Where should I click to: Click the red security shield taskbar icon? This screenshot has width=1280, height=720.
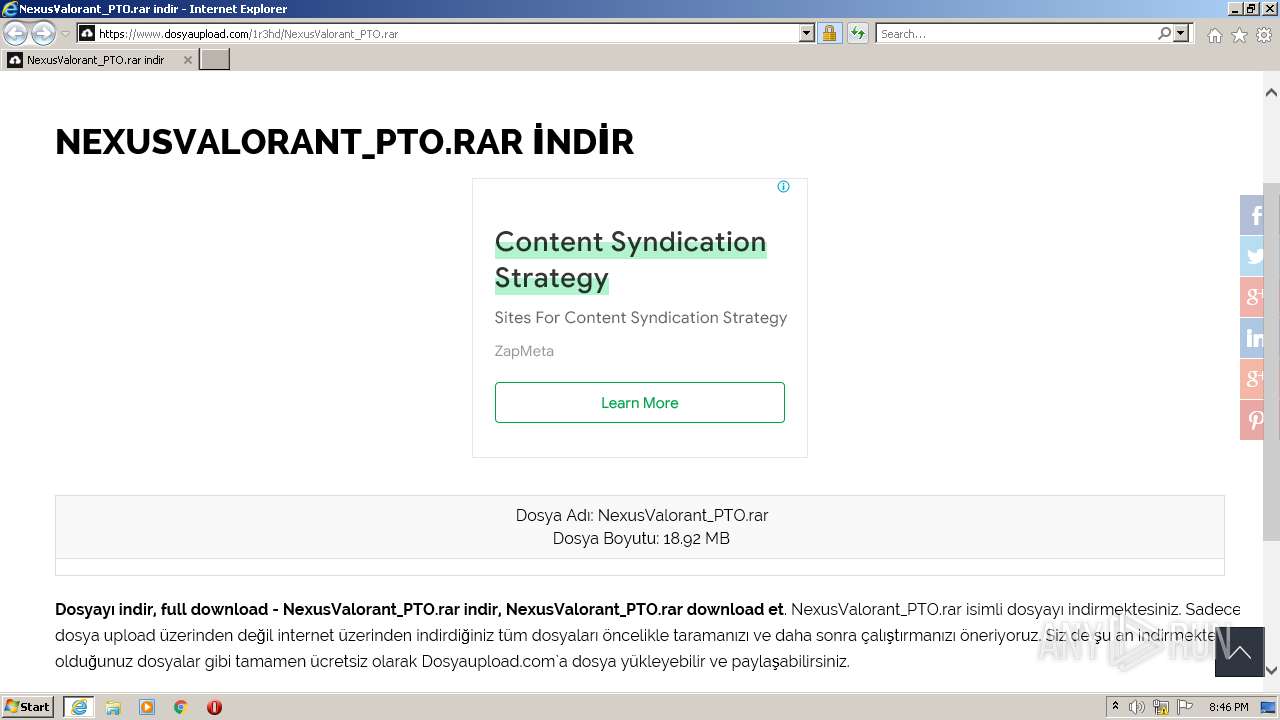[x=214, y=707]
